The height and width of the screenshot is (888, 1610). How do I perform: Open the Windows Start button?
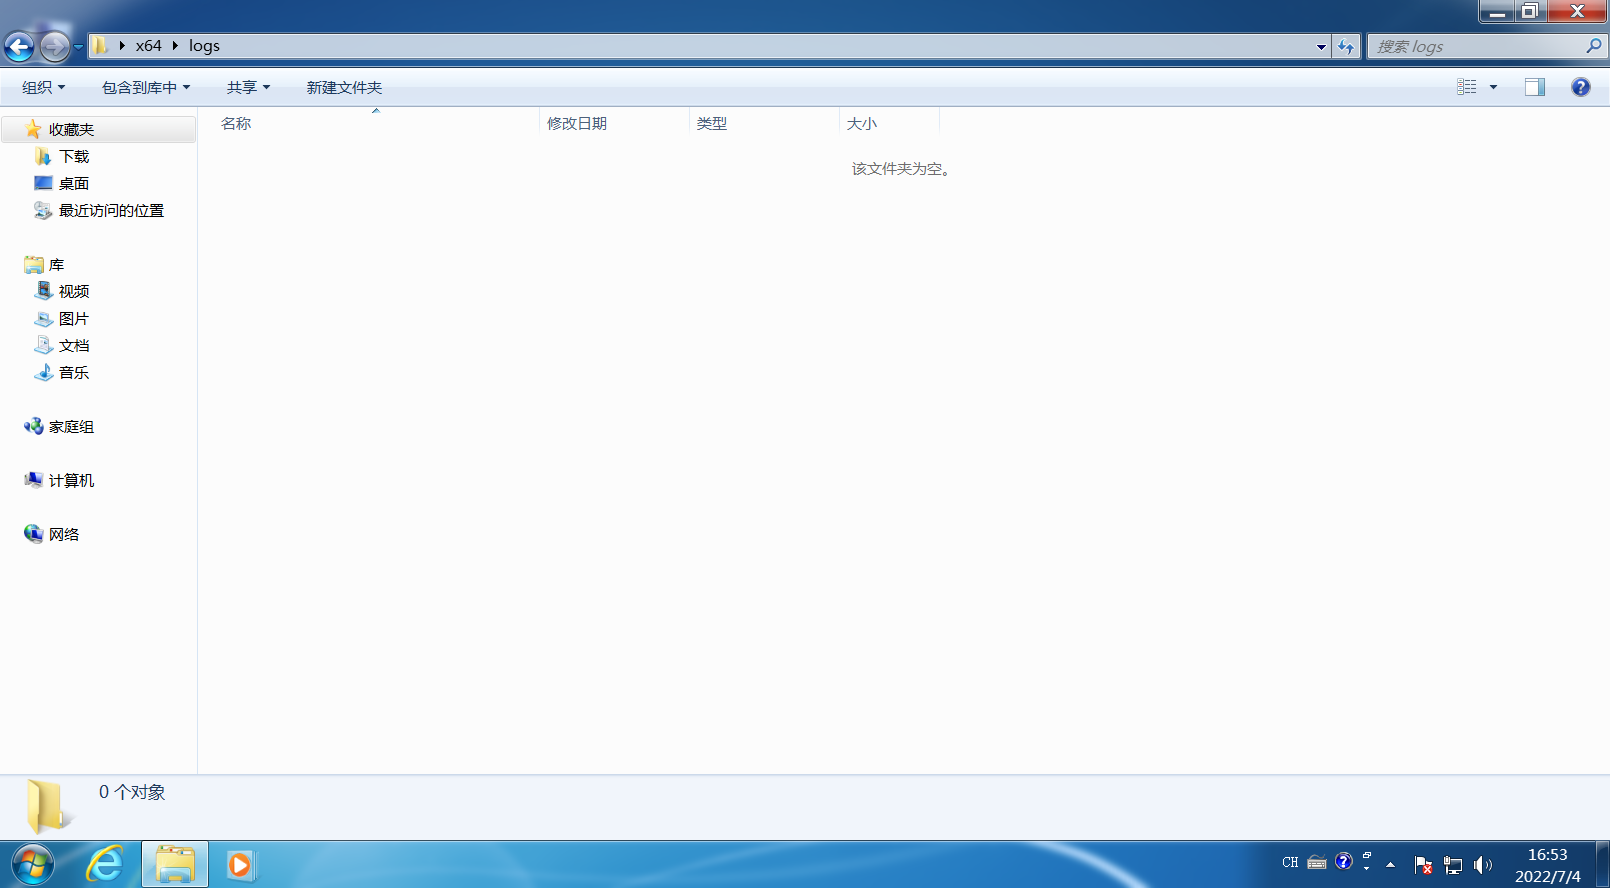point(33,864)
